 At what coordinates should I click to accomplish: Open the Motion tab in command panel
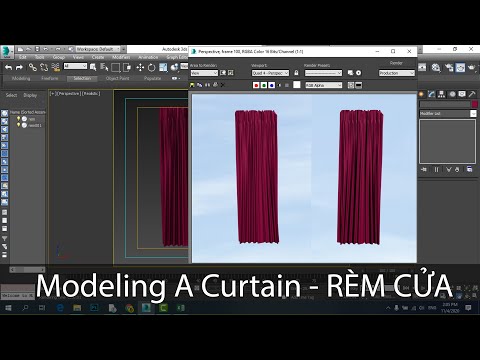(x=452, y=94)
